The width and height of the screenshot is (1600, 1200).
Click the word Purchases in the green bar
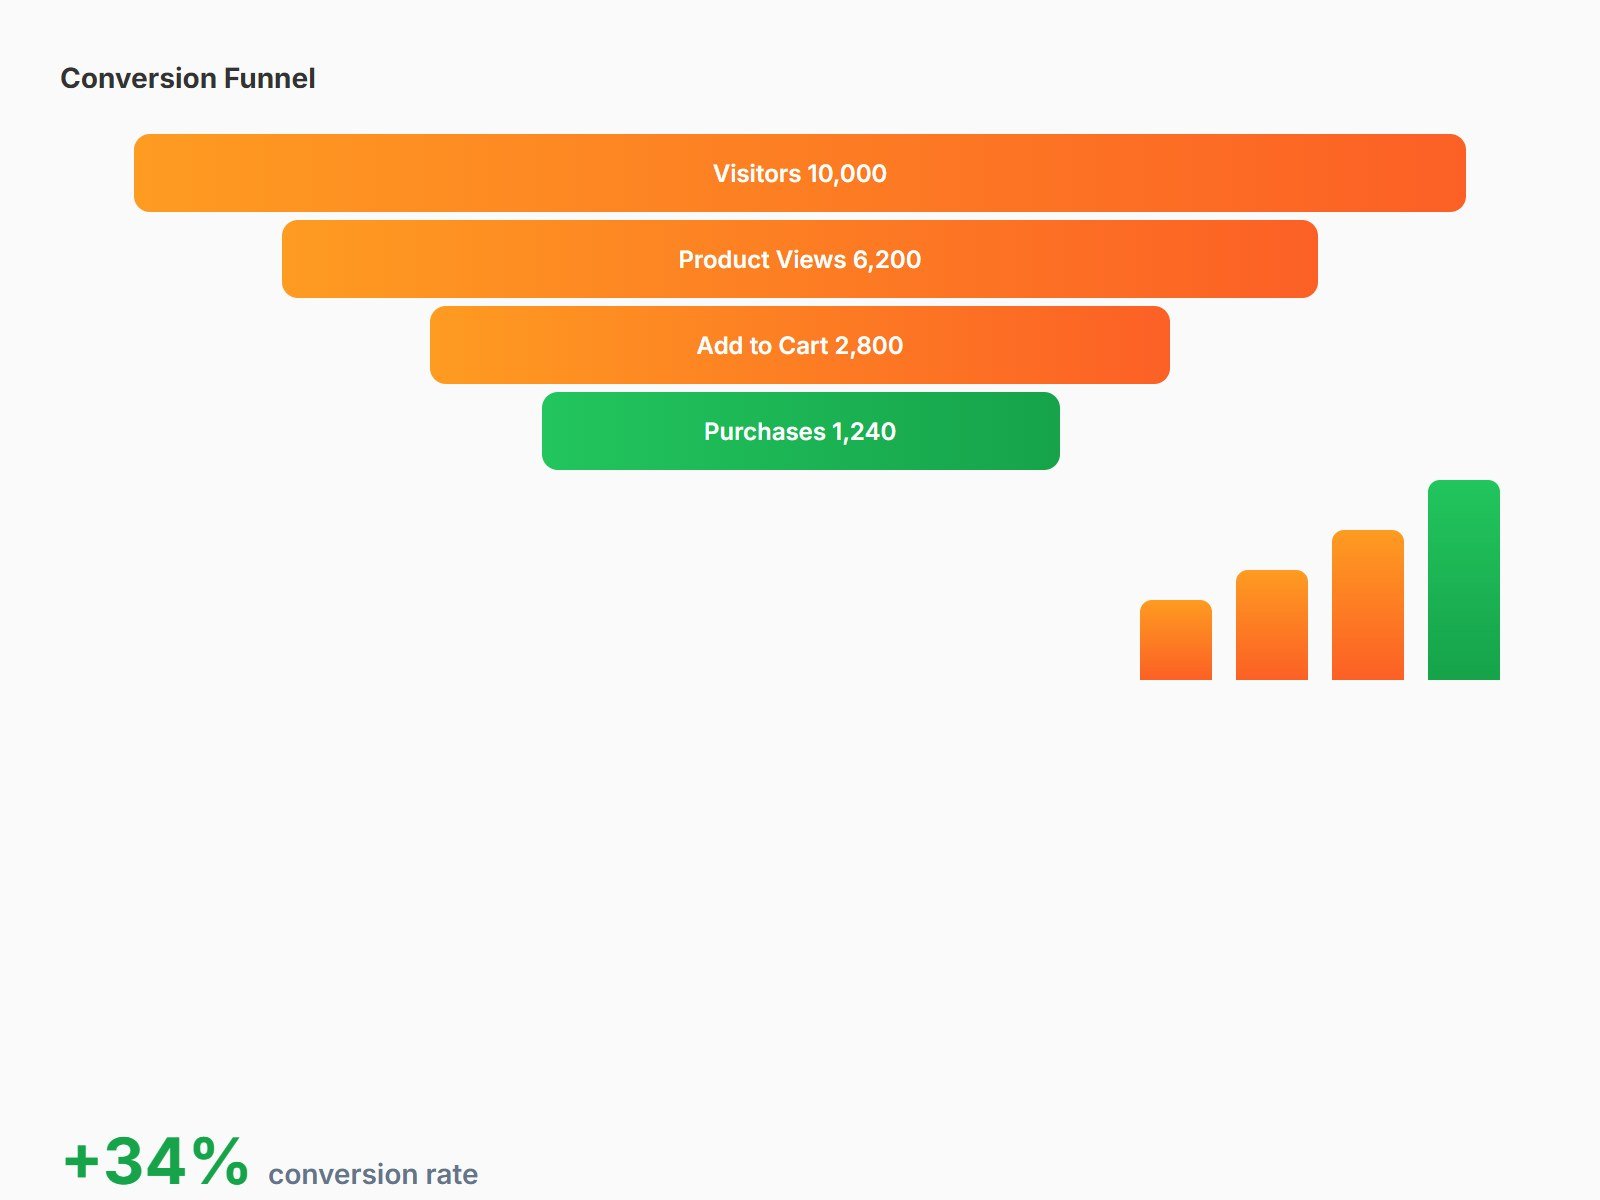coord(765,432)
